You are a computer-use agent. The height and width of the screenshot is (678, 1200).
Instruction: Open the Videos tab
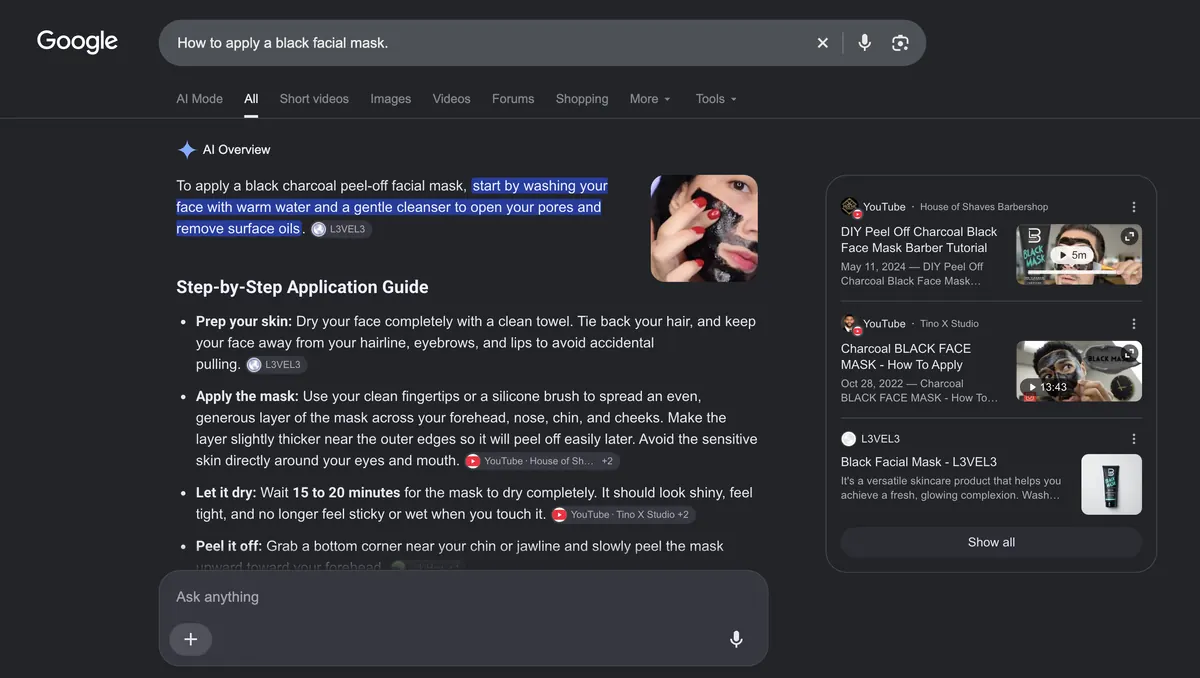451,99
